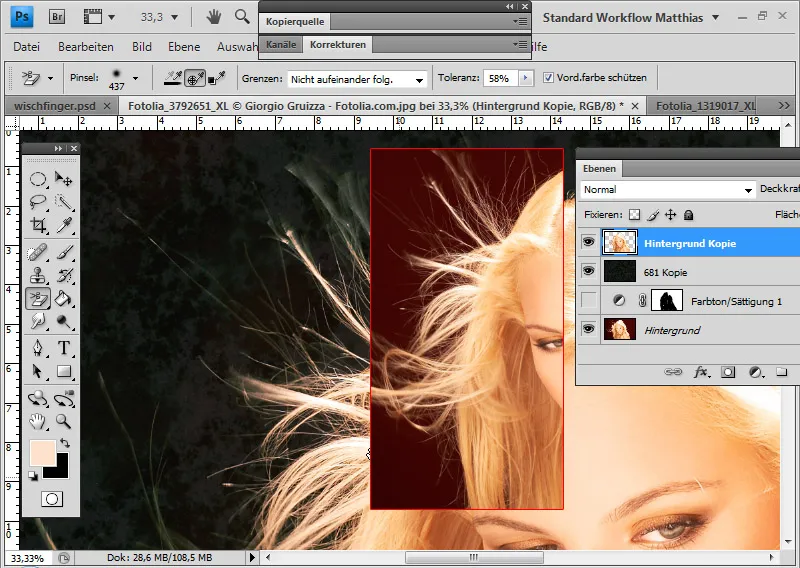The width and height of the screenshot is (800, 568).
Task: Hide the 681 Kopie layer
Action: point(588,270)
